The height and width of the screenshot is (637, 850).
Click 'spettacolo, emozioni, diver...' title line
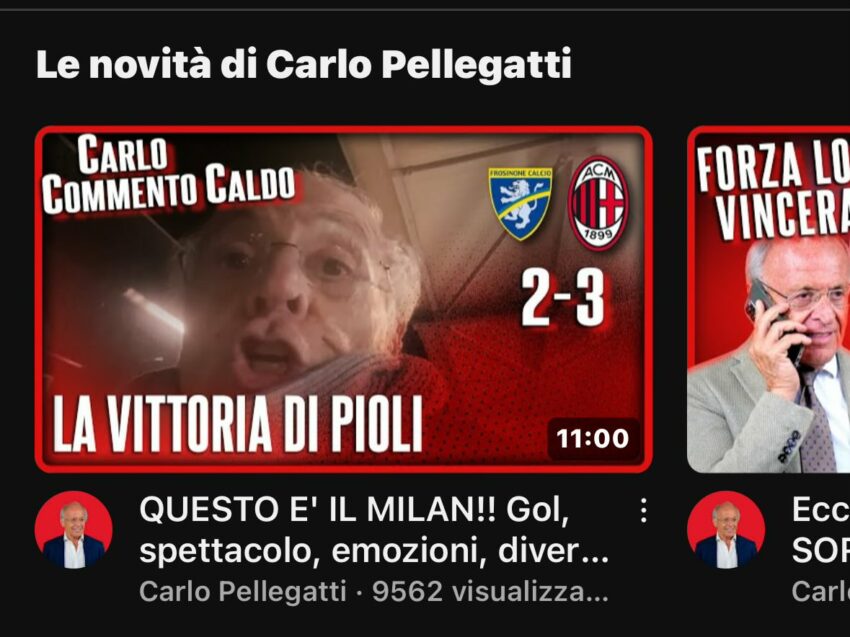click(x=374, y=551)
